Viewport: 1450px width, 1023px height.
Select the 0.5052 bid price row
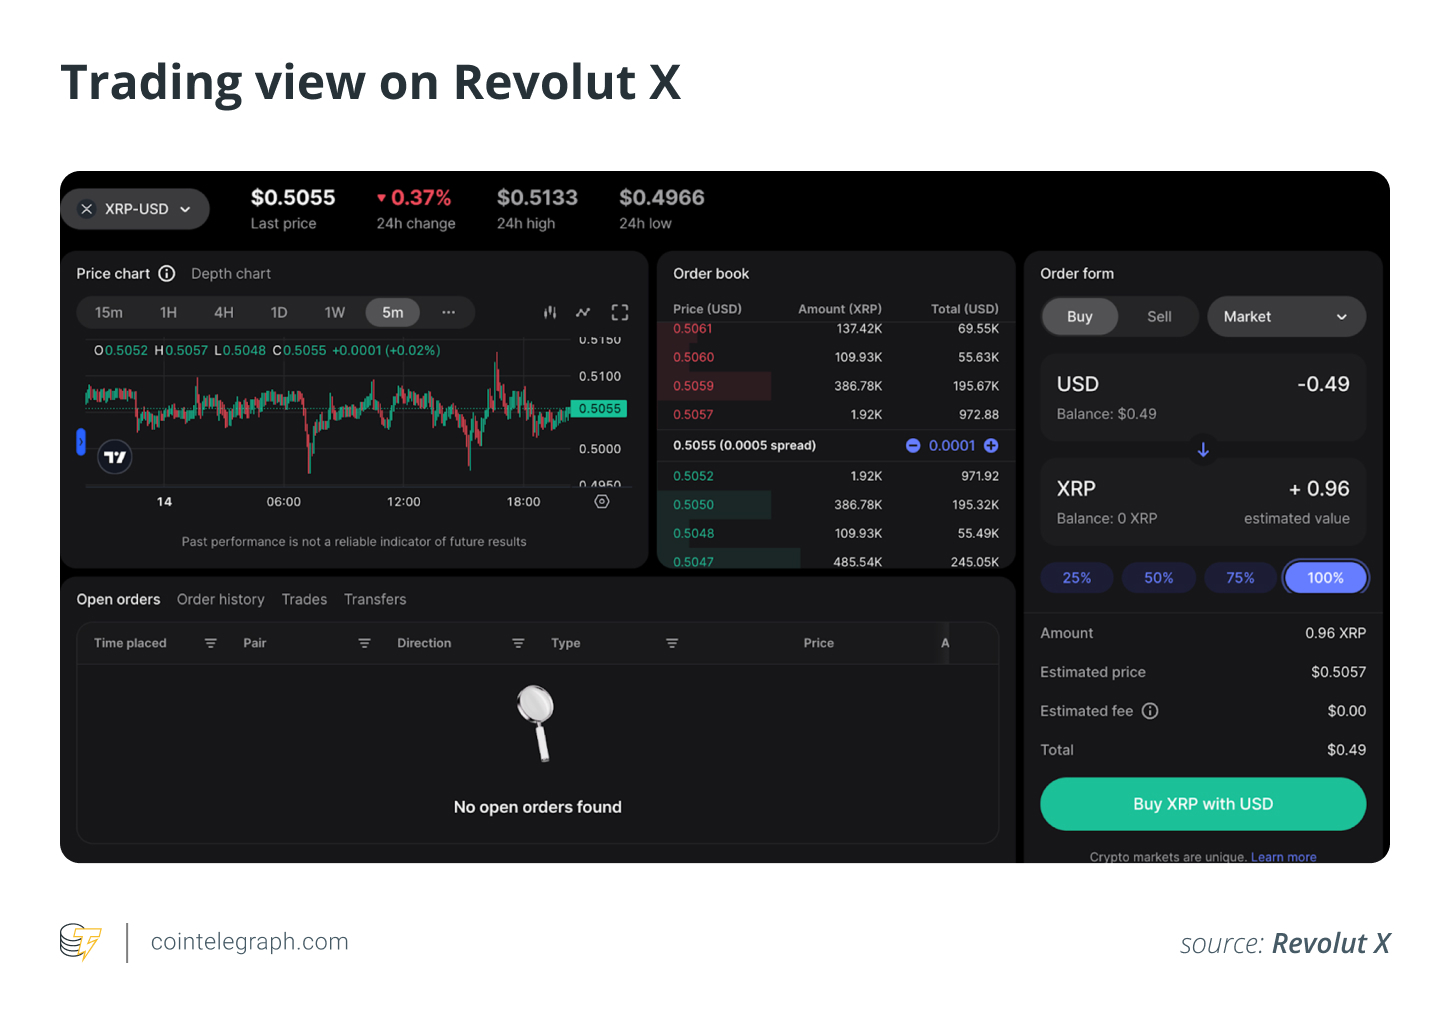[836, 476]
